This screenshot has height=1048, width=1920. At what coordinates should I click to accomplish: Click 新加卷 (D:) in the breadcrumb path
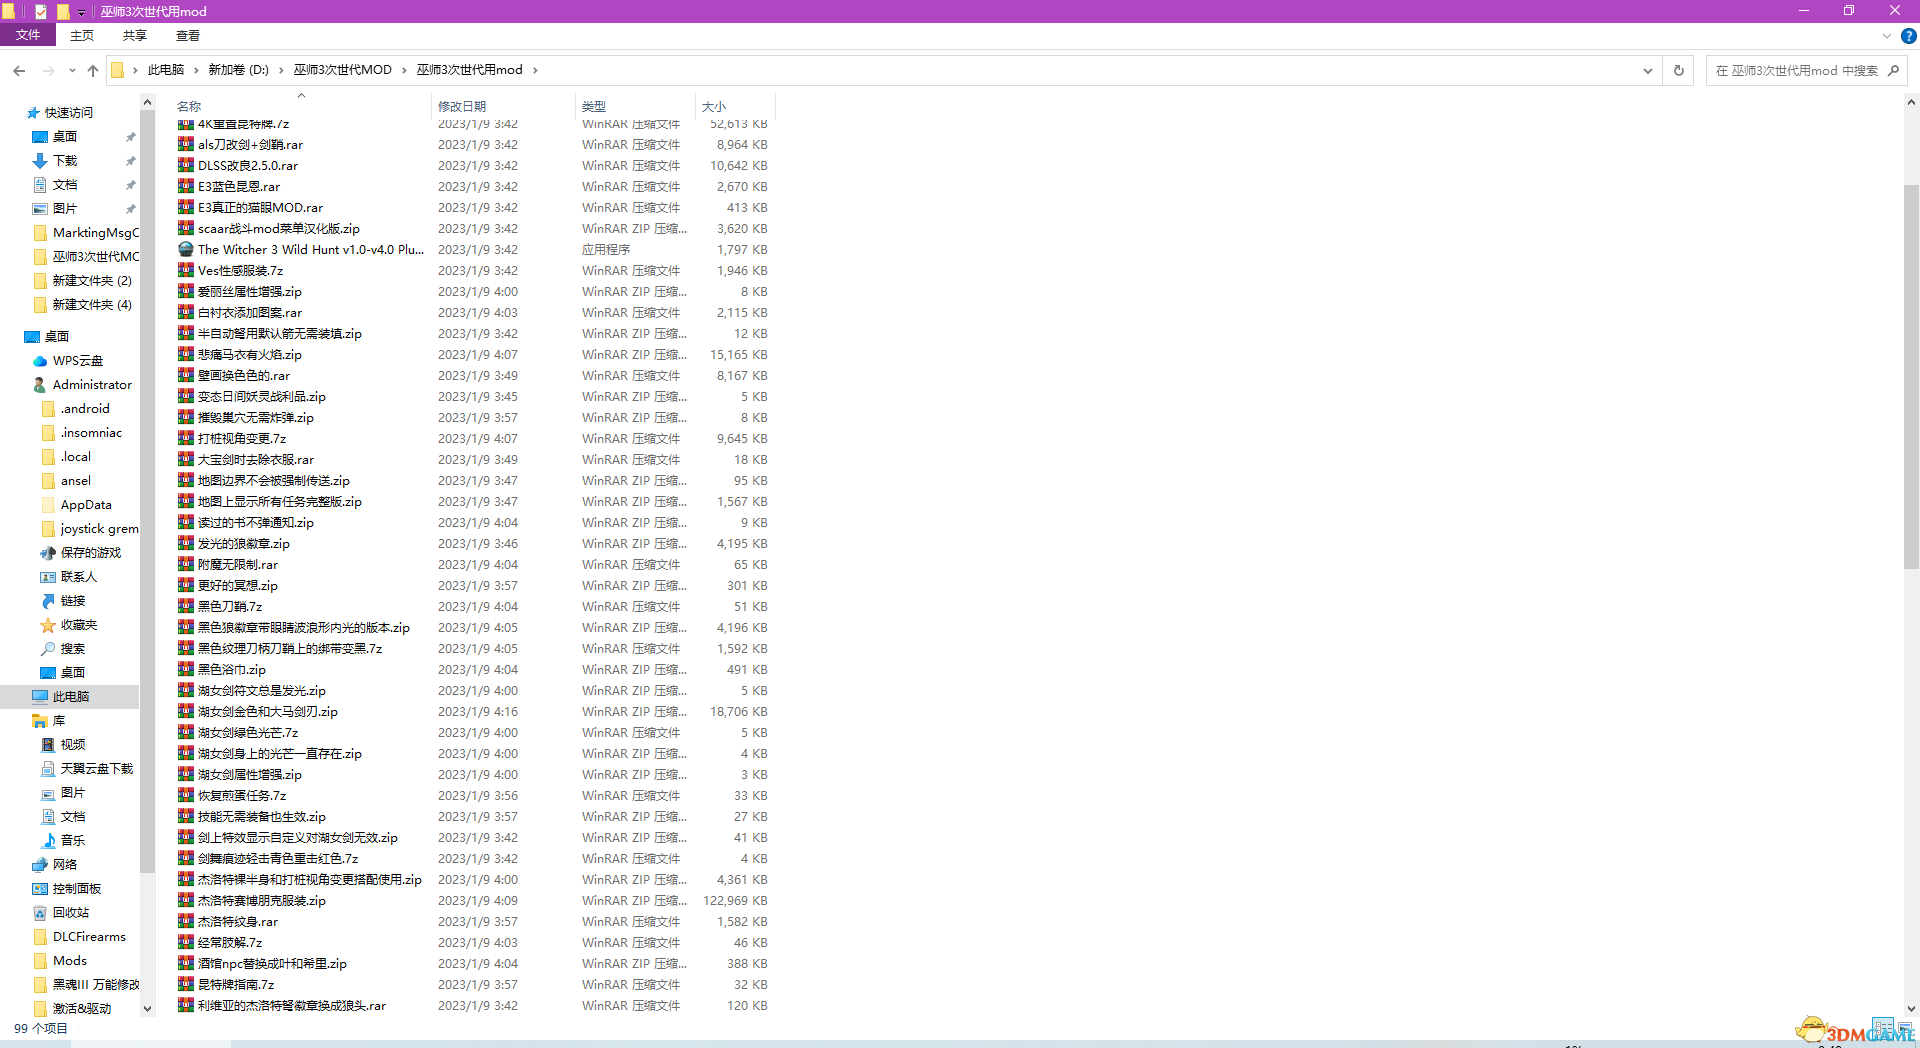tap(238, 70)
